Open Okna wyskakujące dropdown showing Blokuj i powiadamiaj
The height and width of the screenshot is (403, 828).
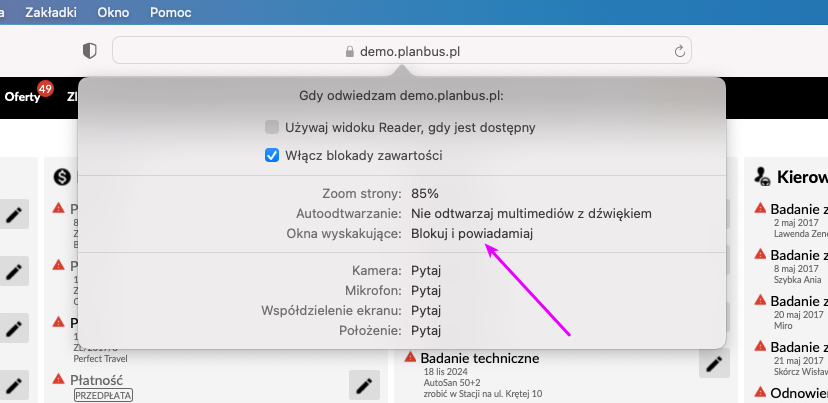(472, 233)
